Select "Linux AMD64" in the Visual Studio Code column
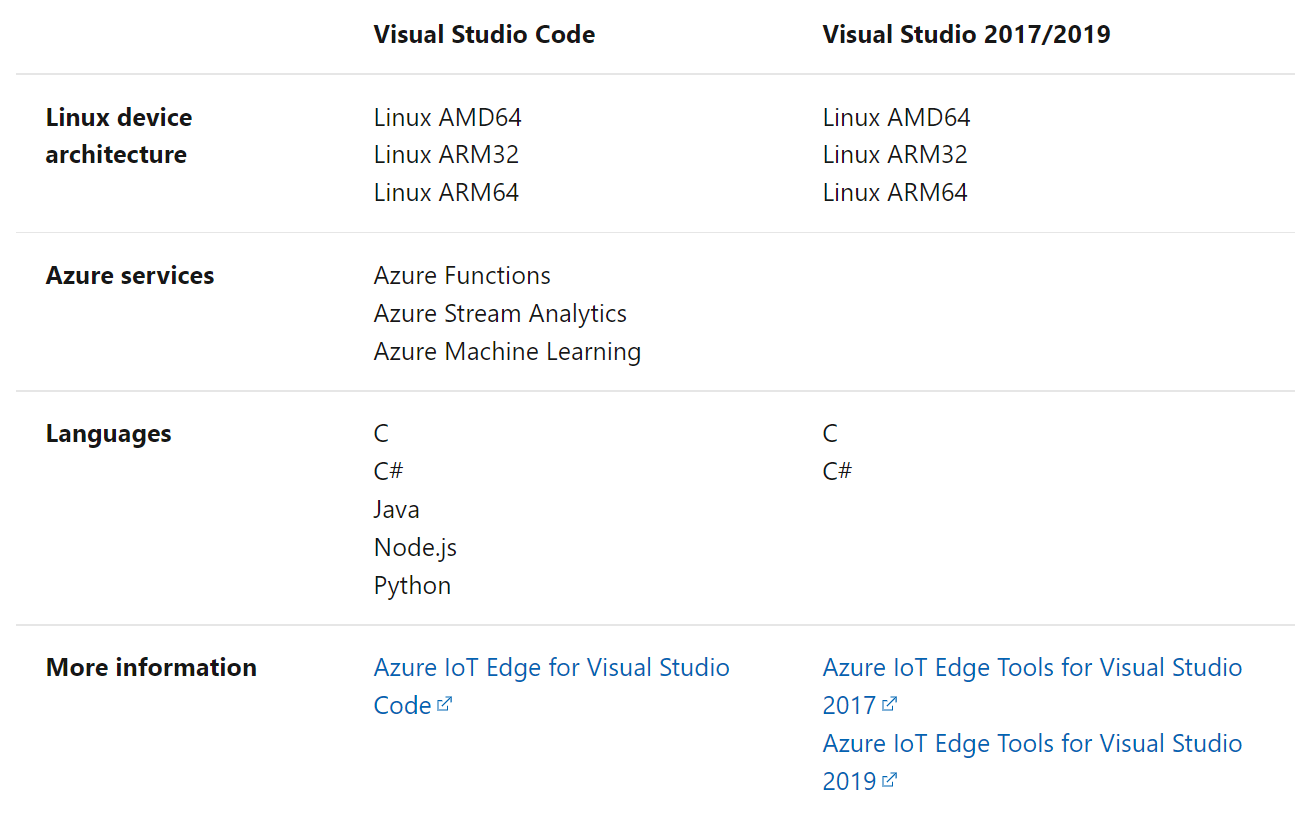This screenshot has width=1315, height=826. click(448, 117)
